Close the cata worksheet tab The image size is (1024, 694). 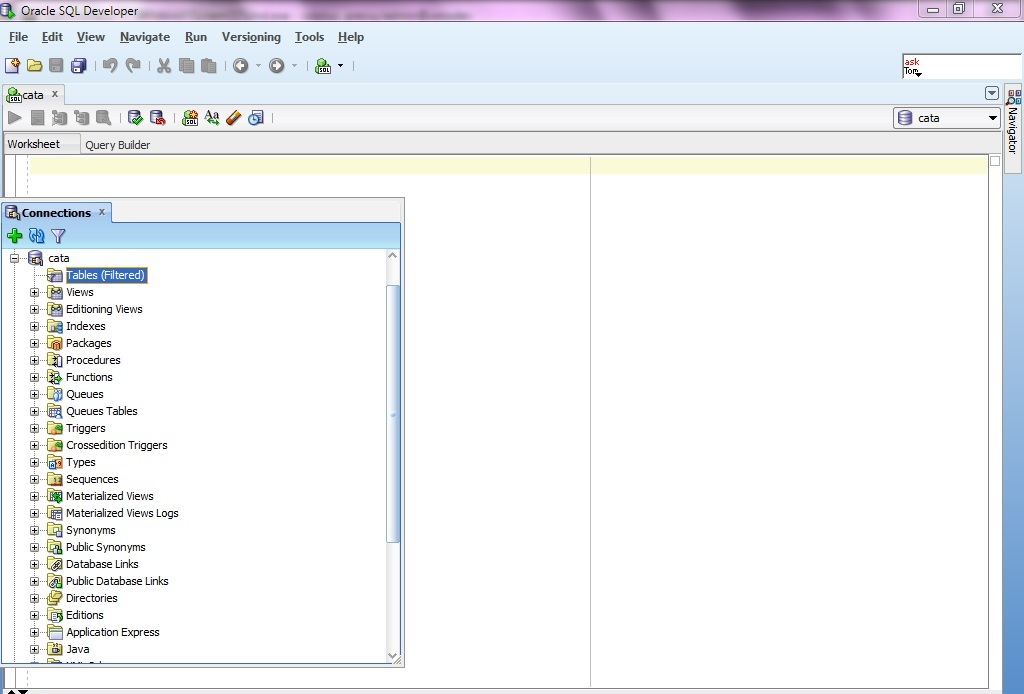[x=55, y=94]
